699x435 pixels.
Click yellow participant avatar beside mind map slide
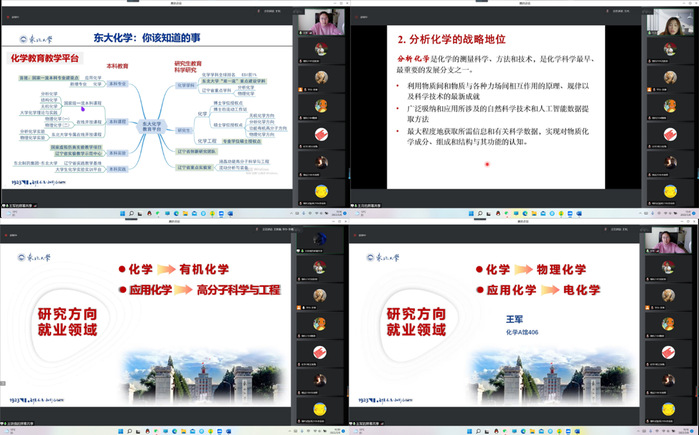point(321,188)
